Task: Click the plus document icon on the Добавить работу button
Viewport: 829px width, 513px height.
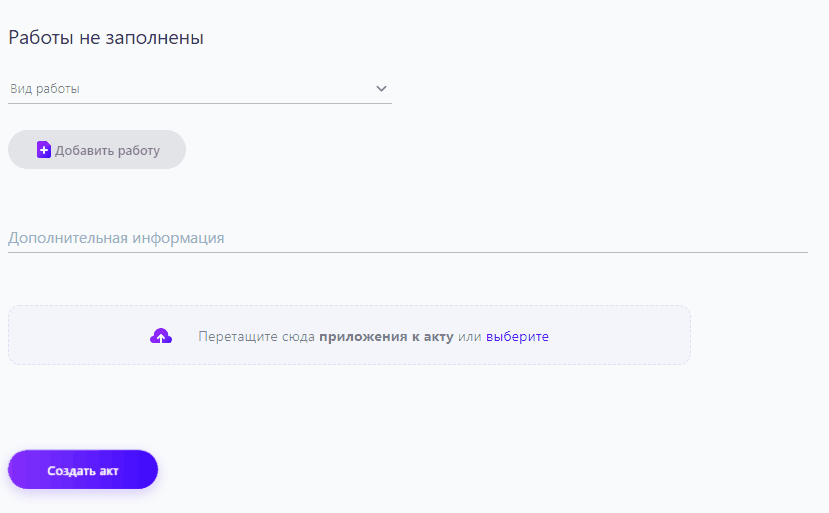Action: coord(43,150)
